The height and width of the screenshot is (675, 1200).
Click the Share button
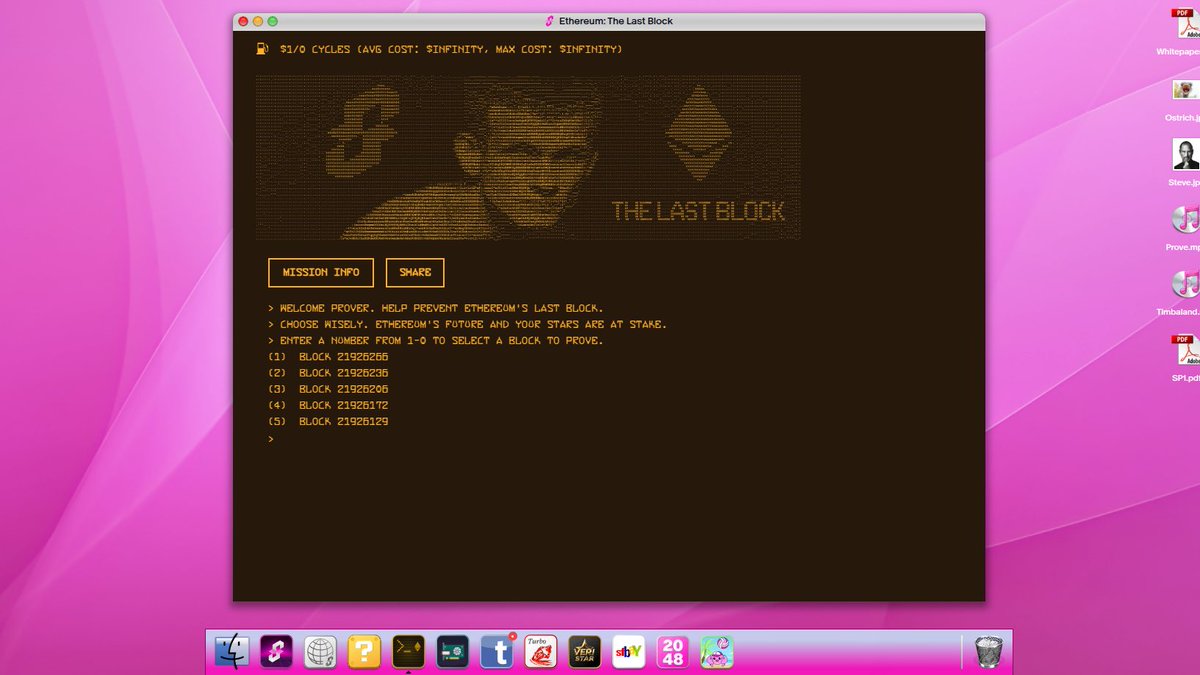coord(415,273)
